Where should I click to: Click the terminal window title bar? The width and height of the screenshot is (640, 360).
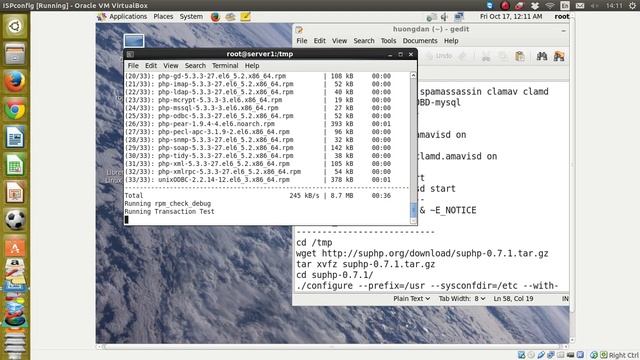(x=270, y=54)
